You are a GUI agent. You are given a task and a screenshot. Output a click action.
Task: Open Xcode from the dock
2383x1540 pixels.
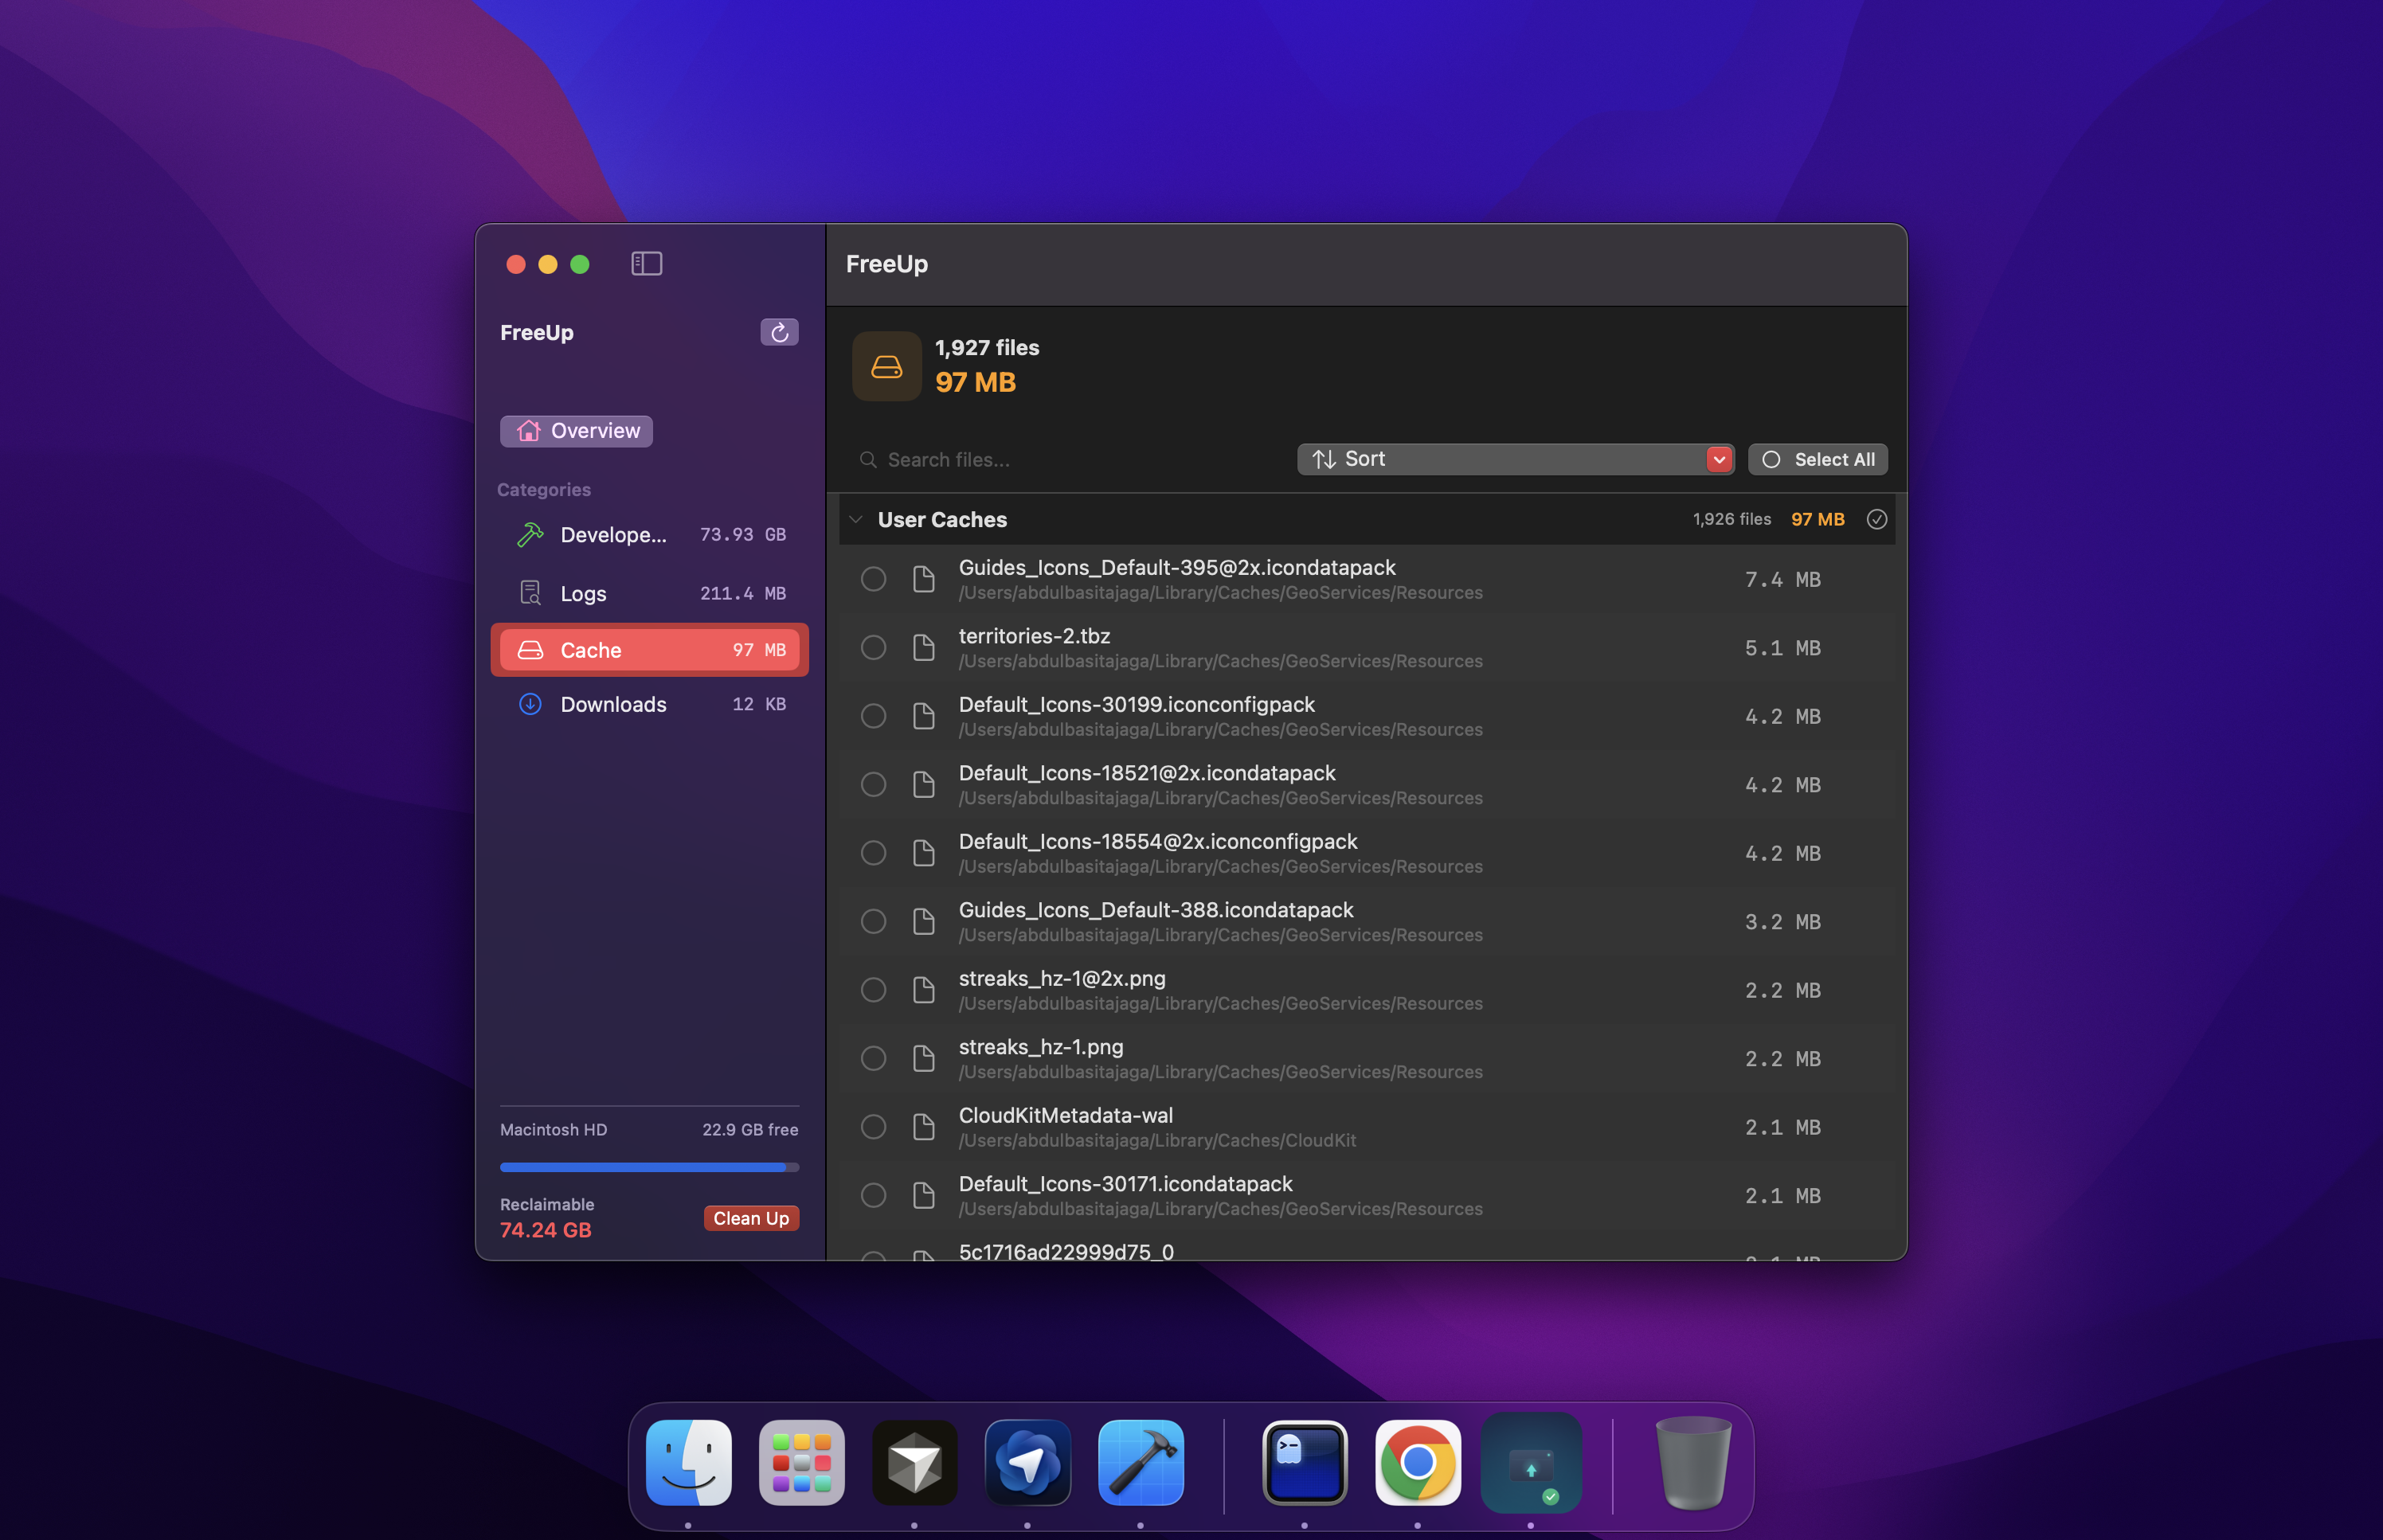tap(1140, 1463)
